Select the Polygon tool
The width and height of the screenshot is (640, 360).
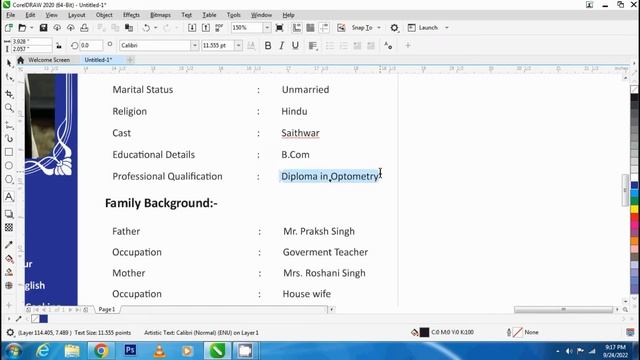click(x=9, y=180)
